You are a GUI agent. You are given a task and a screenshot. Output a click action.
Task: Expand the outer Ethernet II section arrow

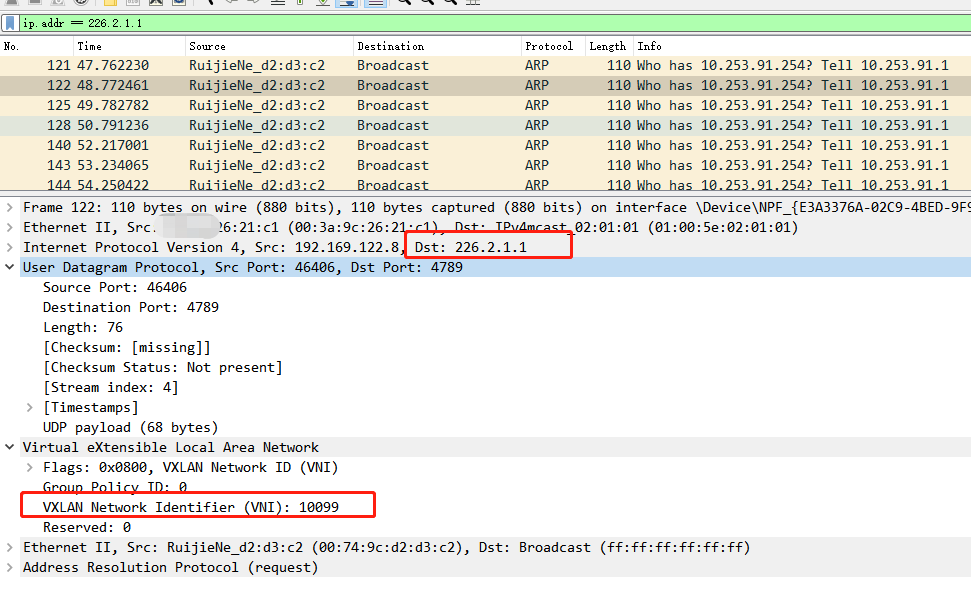(10, 227)
